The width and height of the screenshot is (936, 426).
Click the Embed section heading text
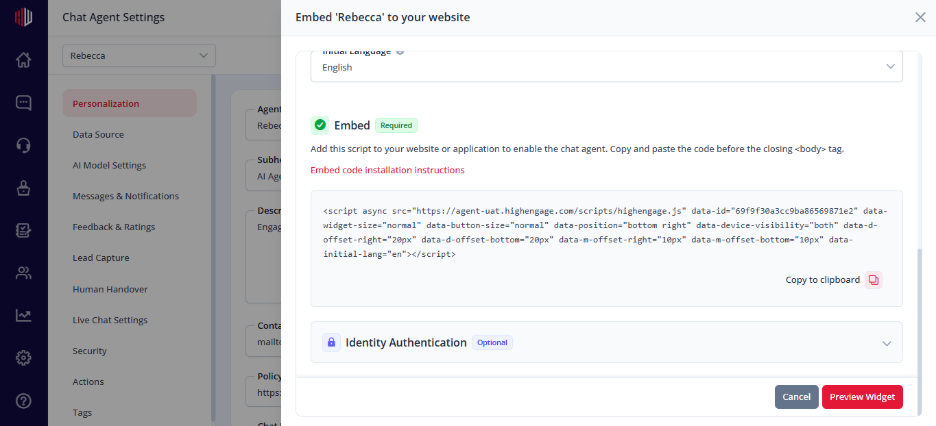[x=352, y=125]
